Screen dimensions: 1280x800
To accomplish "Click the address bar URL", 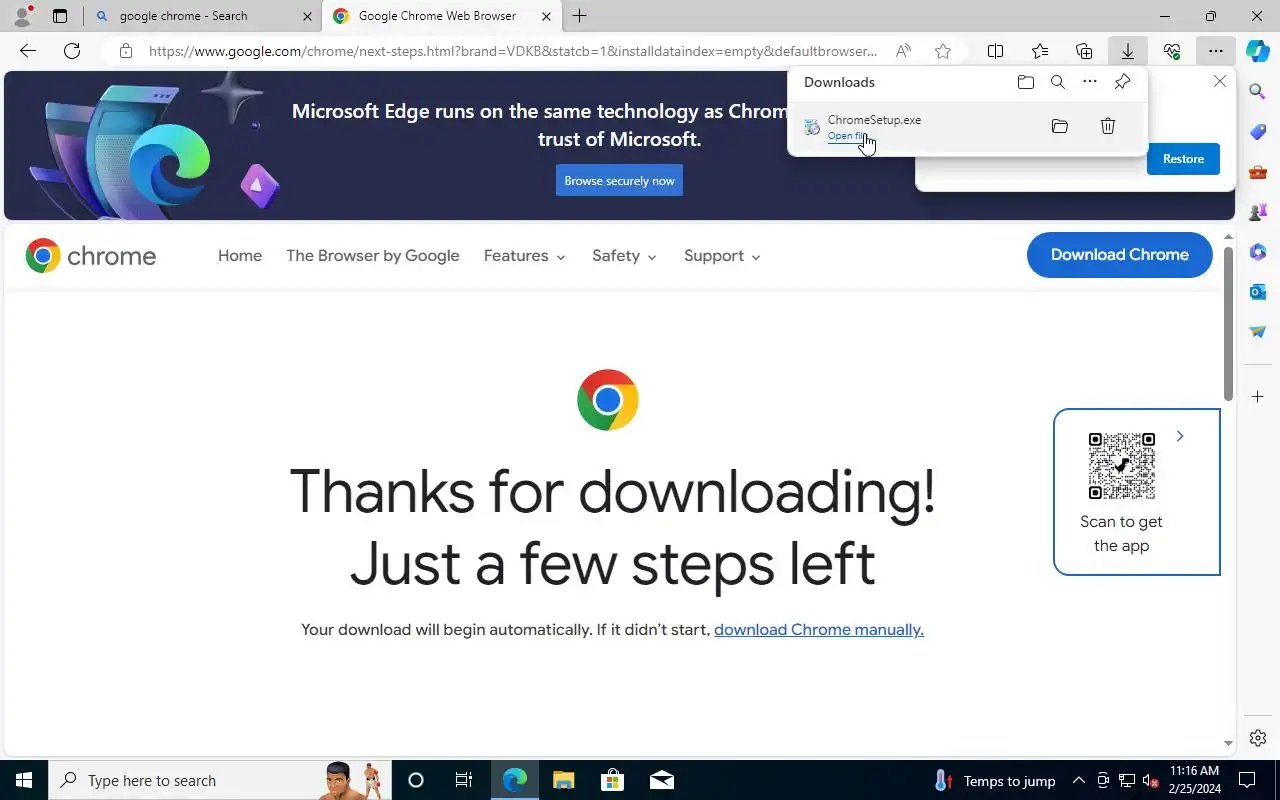I will click(512, 51).
